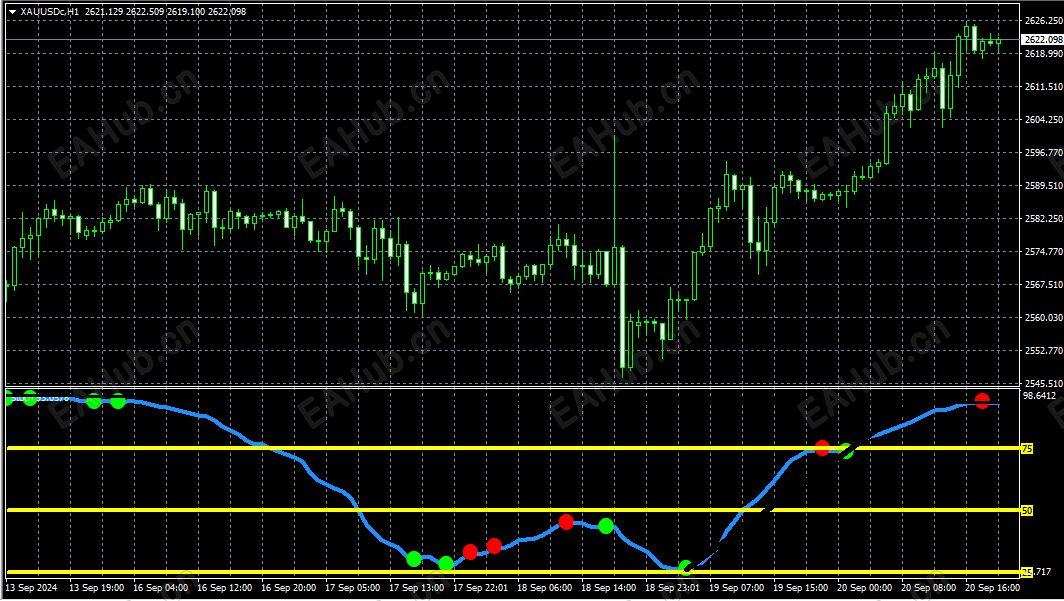
Task: Click the 18 Sep 23:01 time label
Action: point(672,587)
